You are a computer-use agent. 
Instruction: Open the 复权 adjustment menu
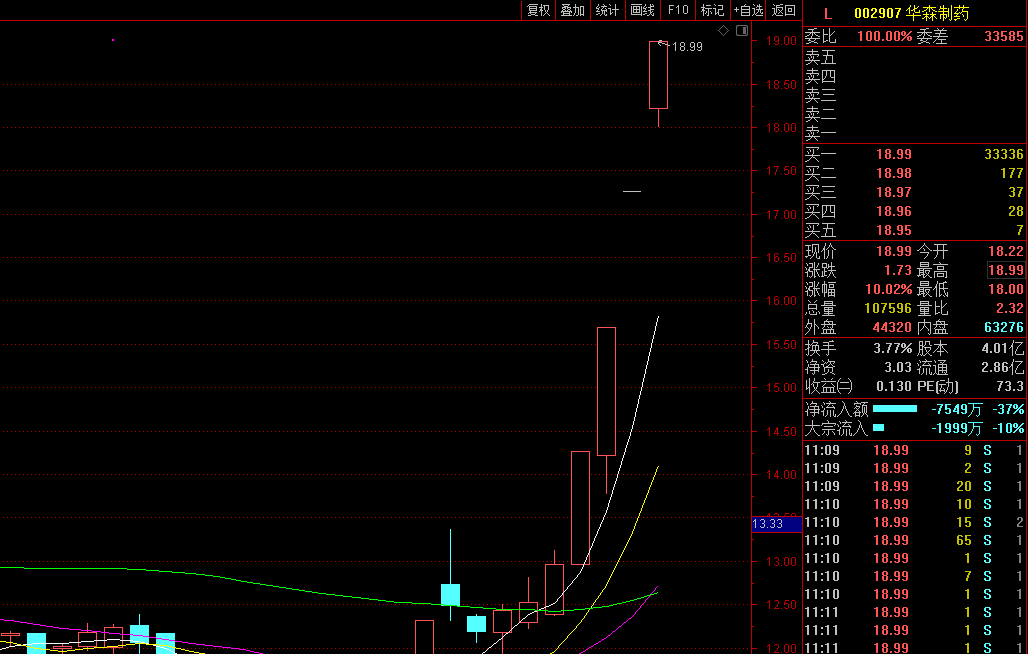[x=538, y=10]
